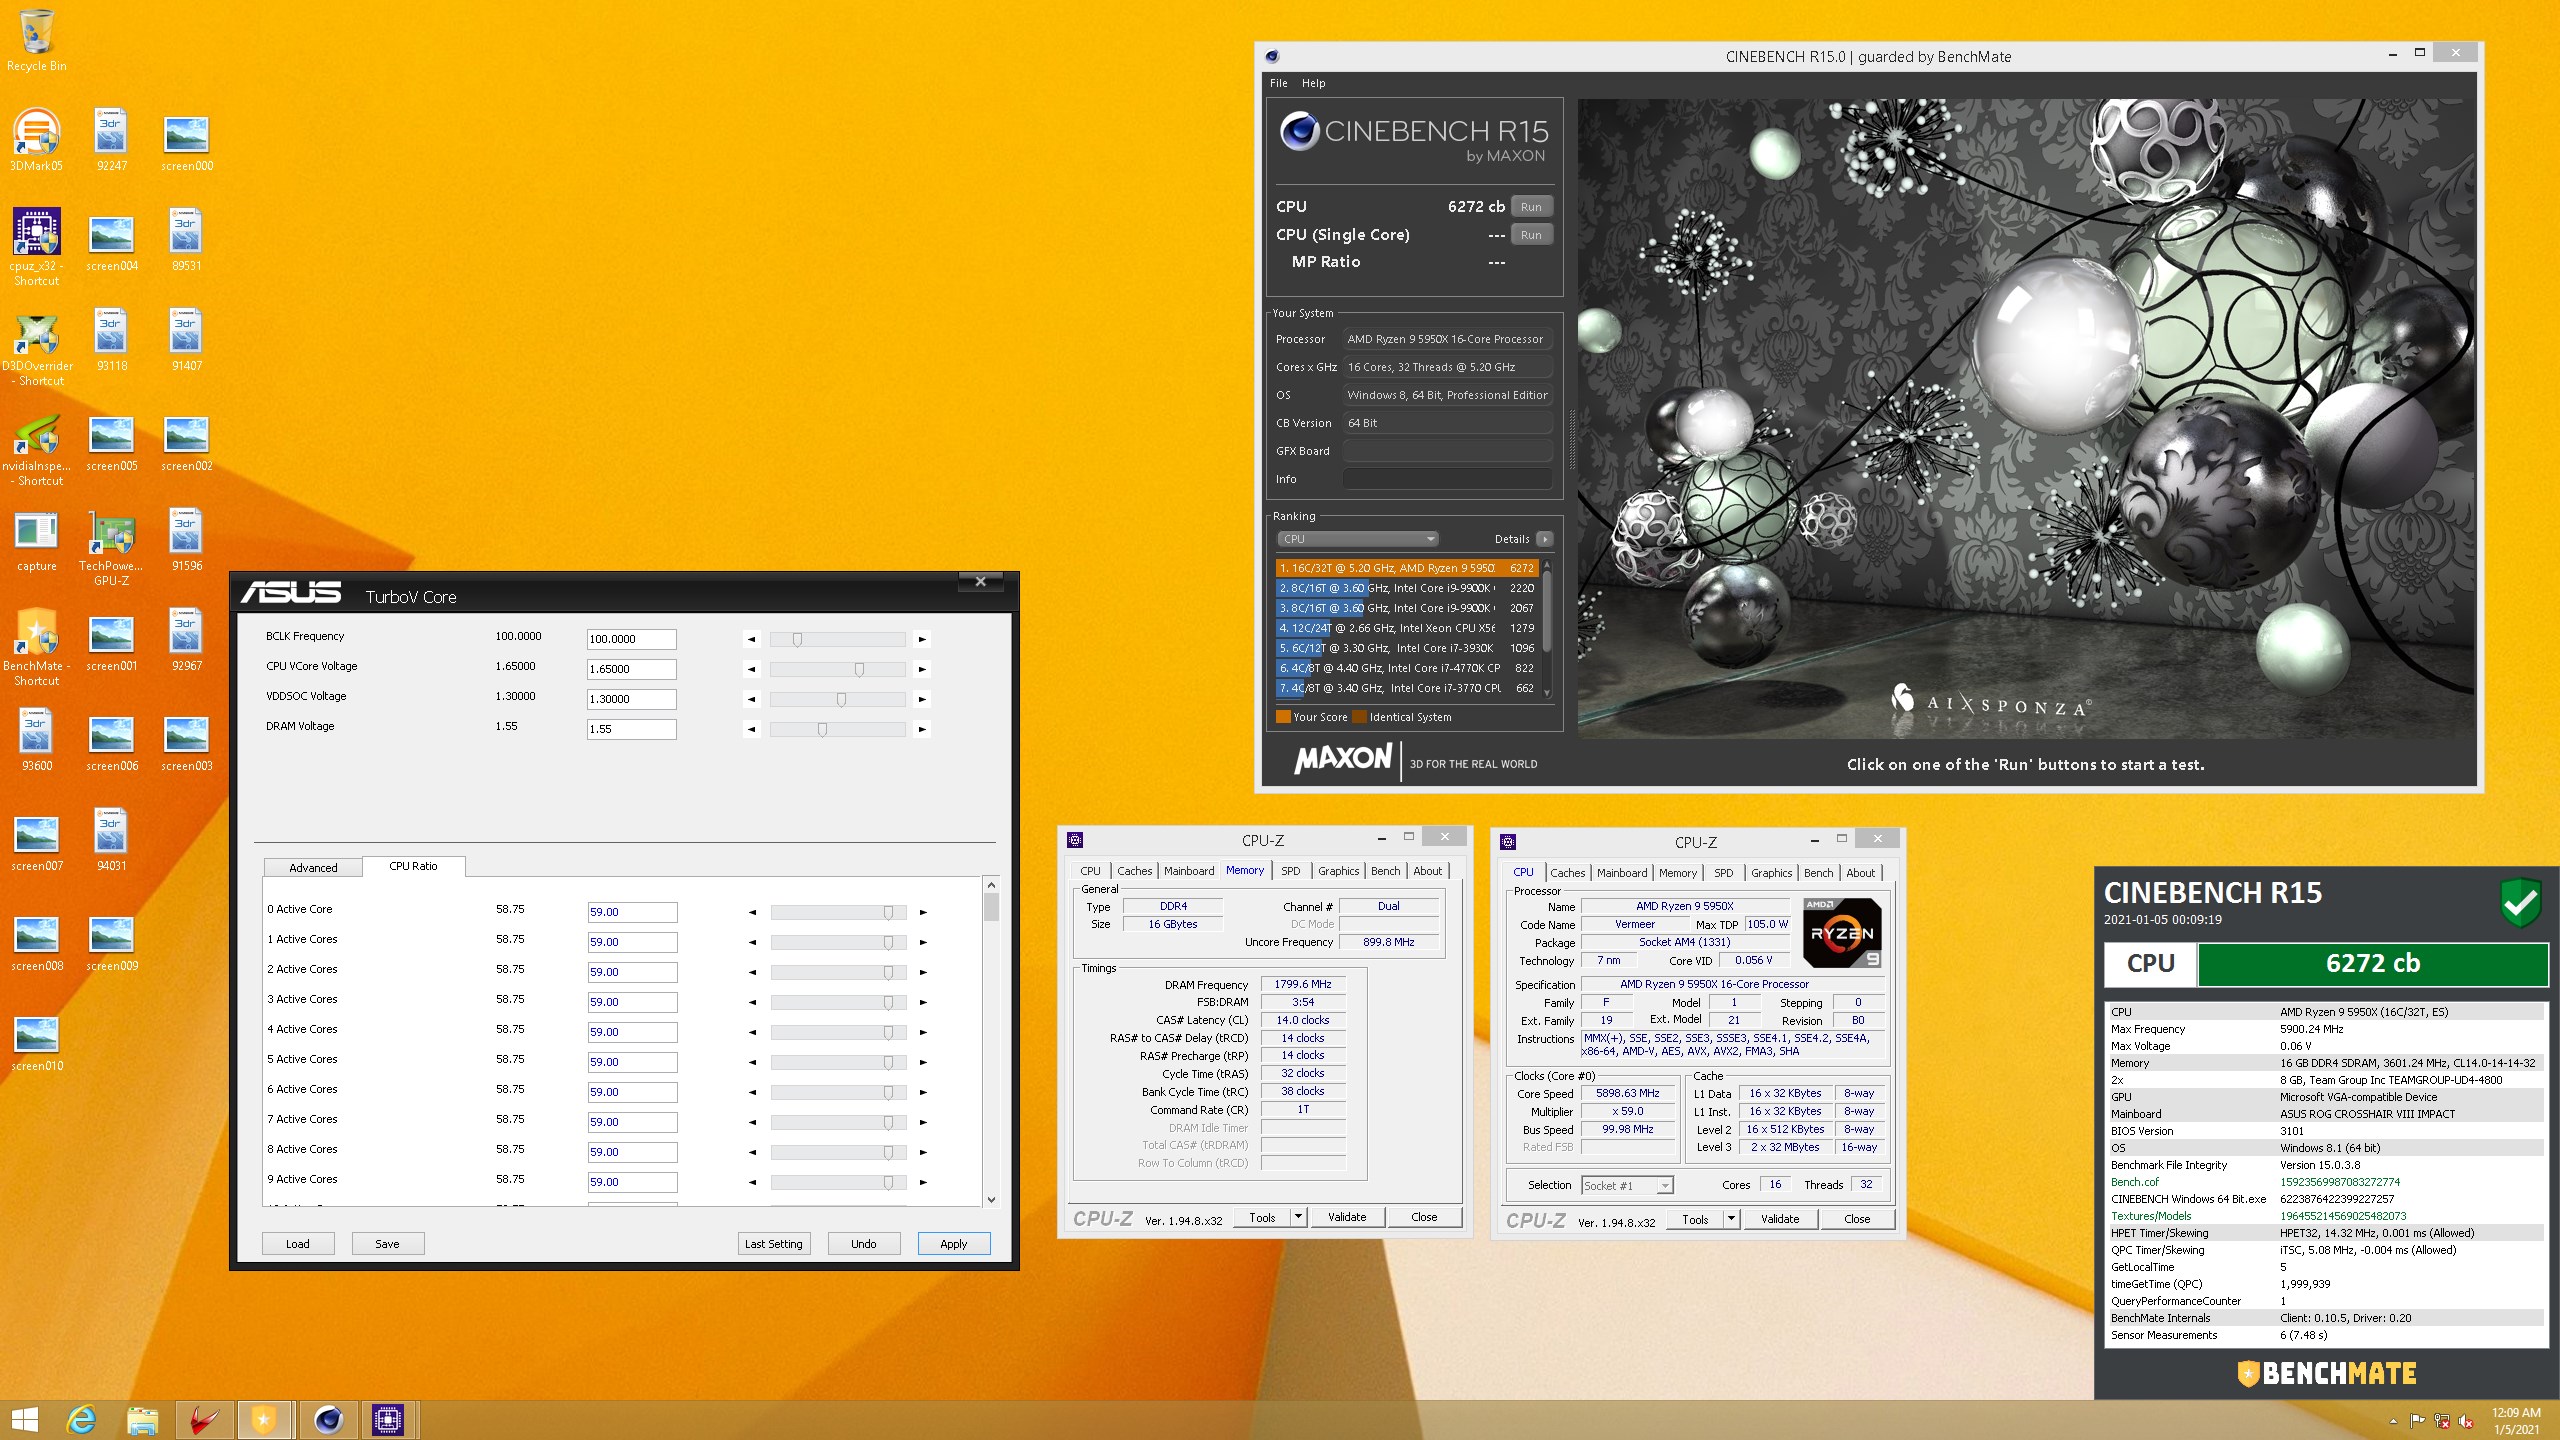Select the 92247 3dr file icon
The height and width of the screenshot is (1440, 2560).
[x=112, y=140]
